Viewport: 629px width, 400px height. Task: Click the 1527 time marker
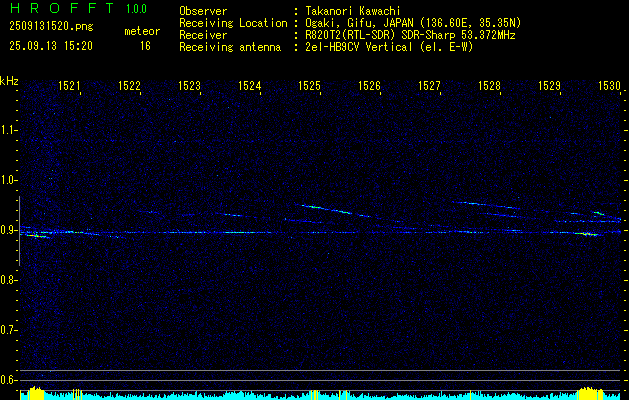[x=430, y=85]
